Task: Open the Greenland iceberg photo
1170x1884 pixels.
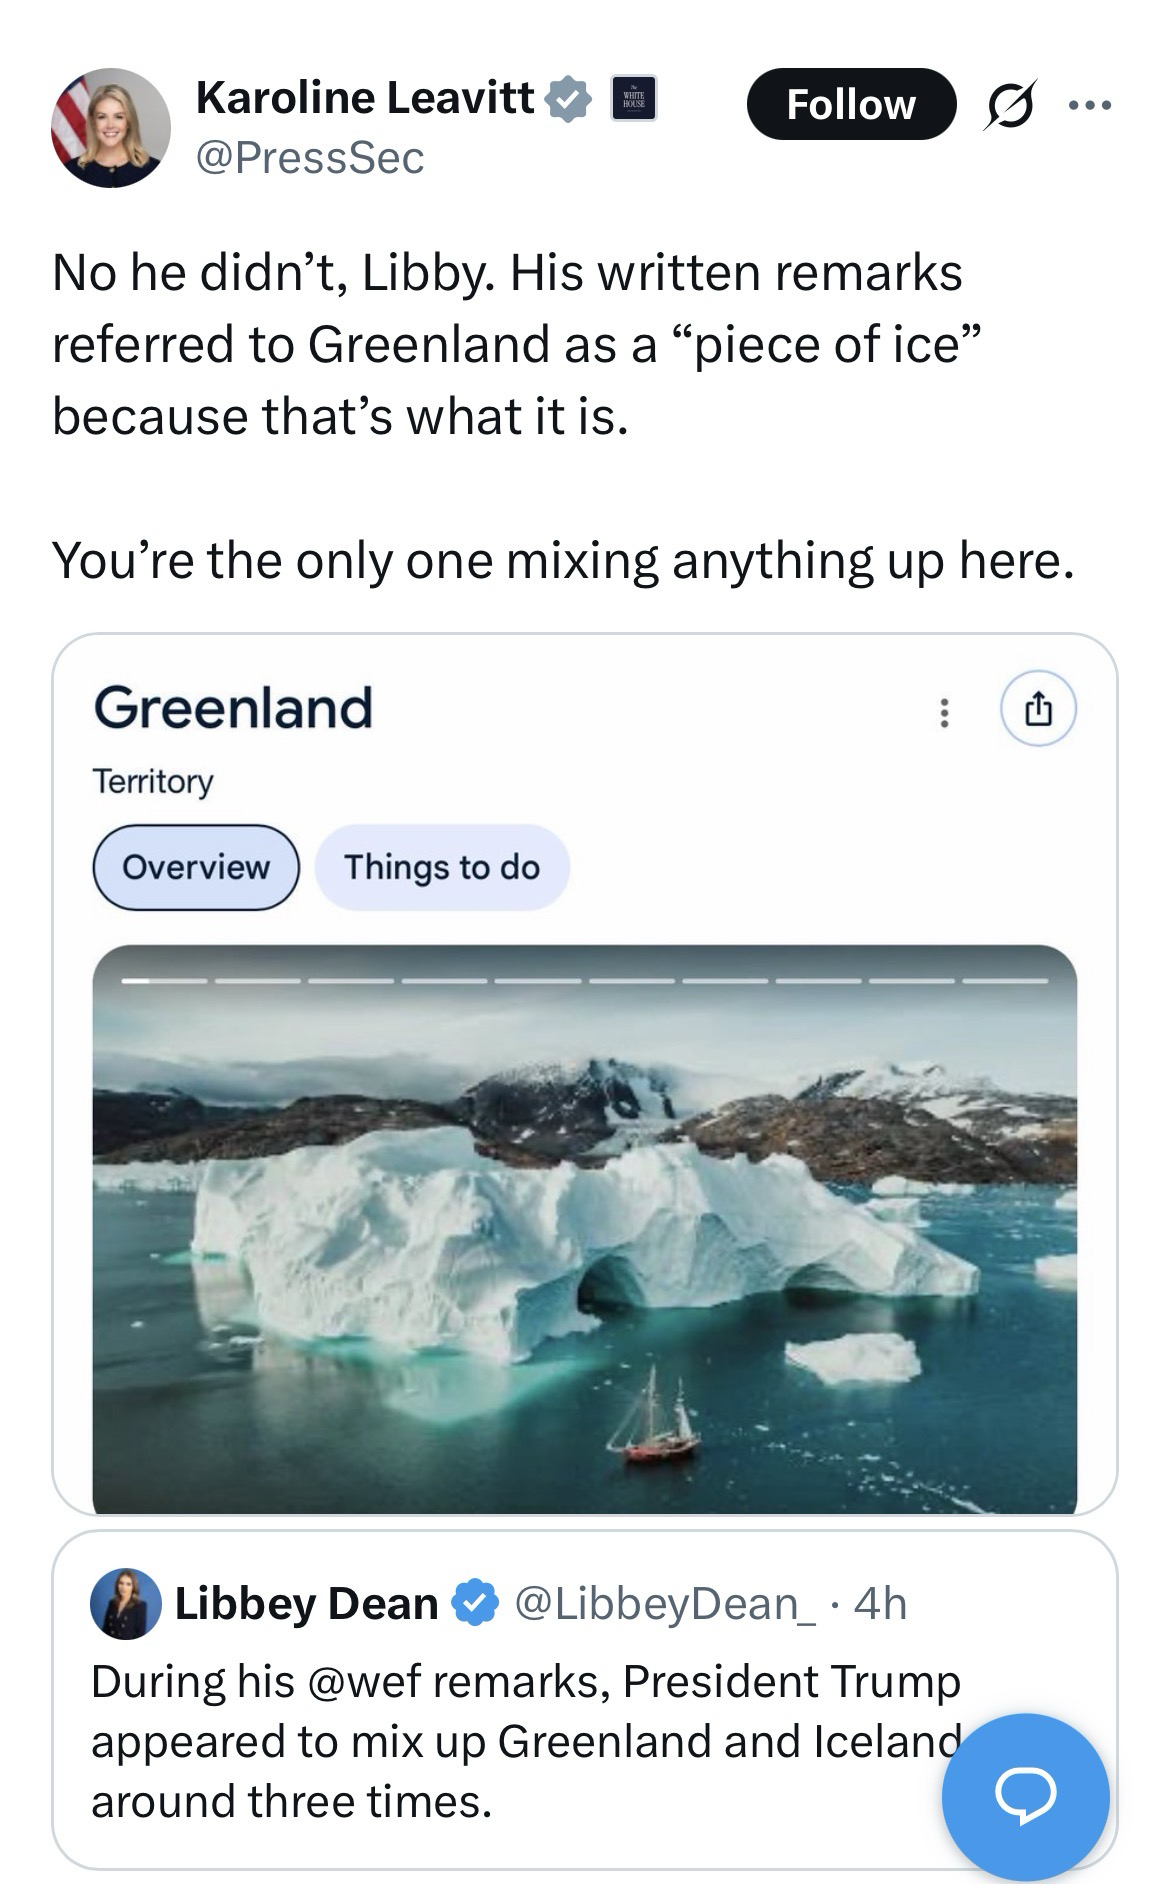Action: 584,1240
